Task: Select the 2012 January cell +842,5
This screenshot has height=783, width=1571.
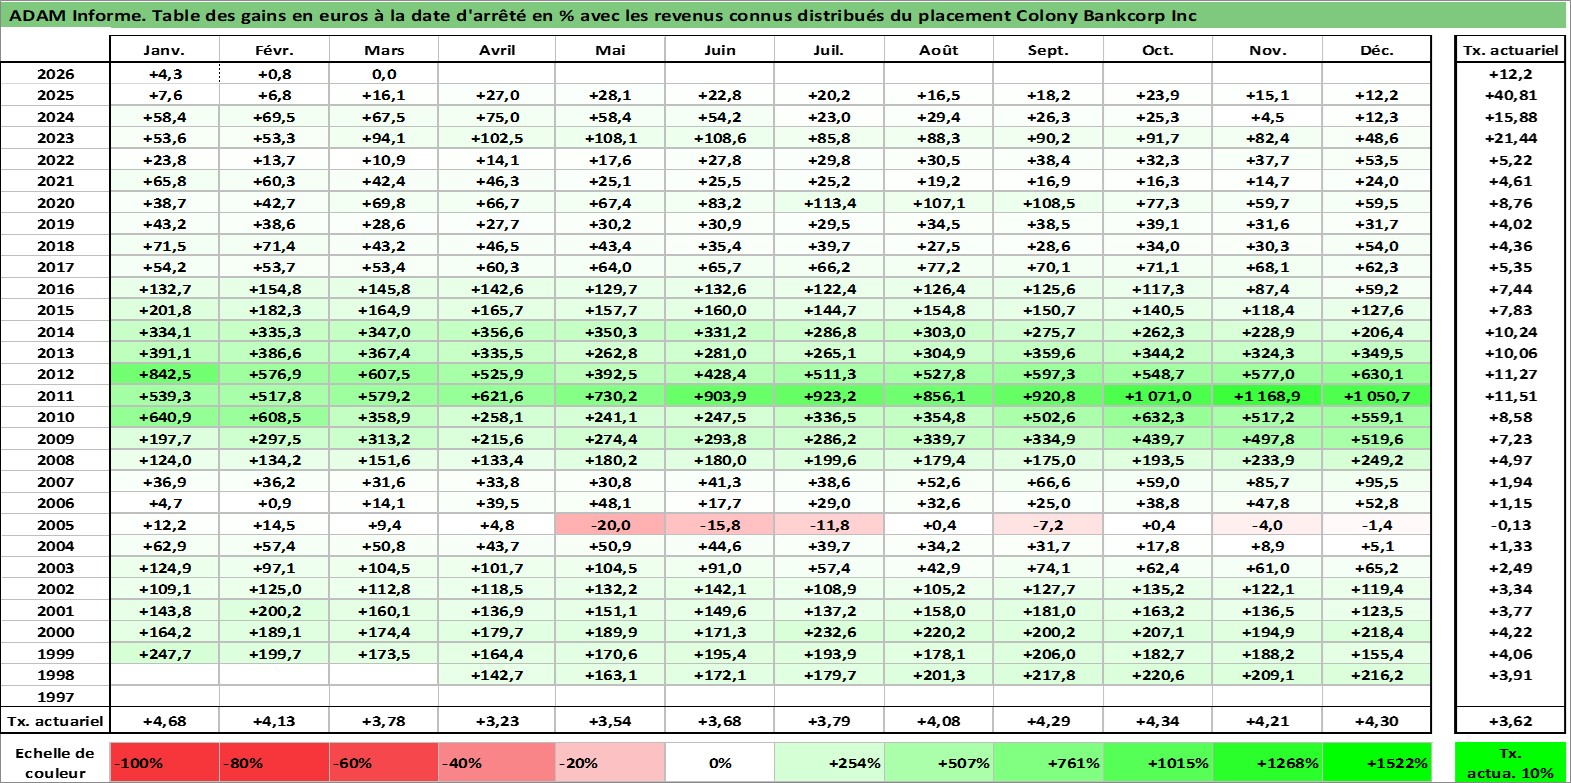Action: pos(164,374)
